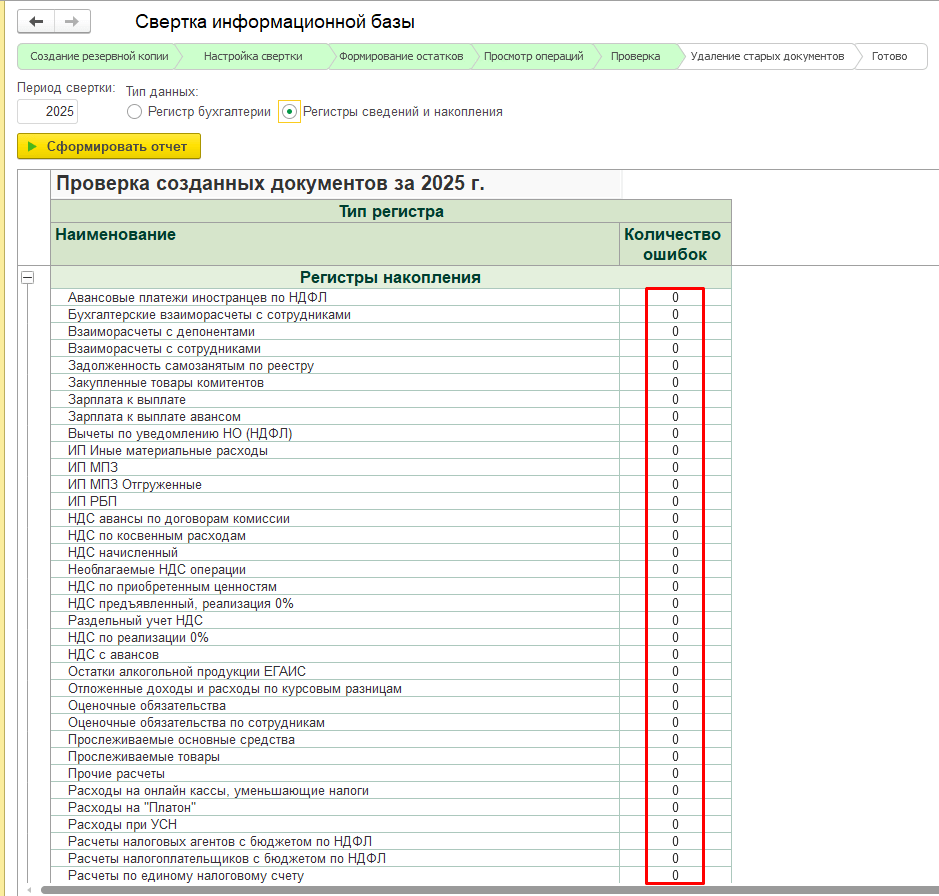Open the Создание резервной копии step
This screenshot has width=939, height=896.
[x=99, y=56]
